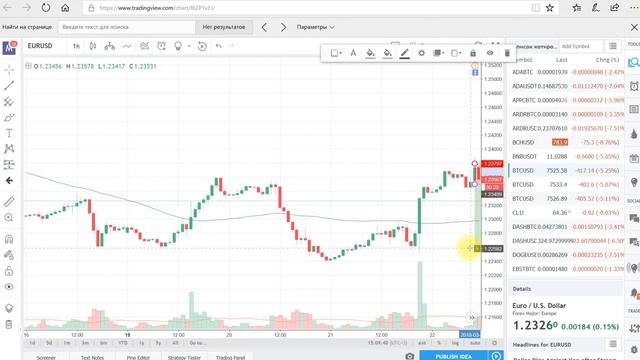Toggle magnet mode in left toolbar
This screenshot has height=360, width=640.
9,239
